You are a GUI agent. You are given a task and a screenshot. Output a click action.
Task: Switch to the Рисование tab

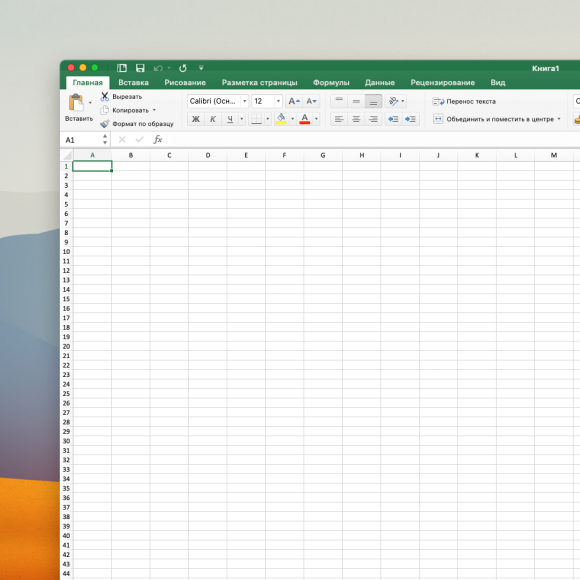point(185,82)
